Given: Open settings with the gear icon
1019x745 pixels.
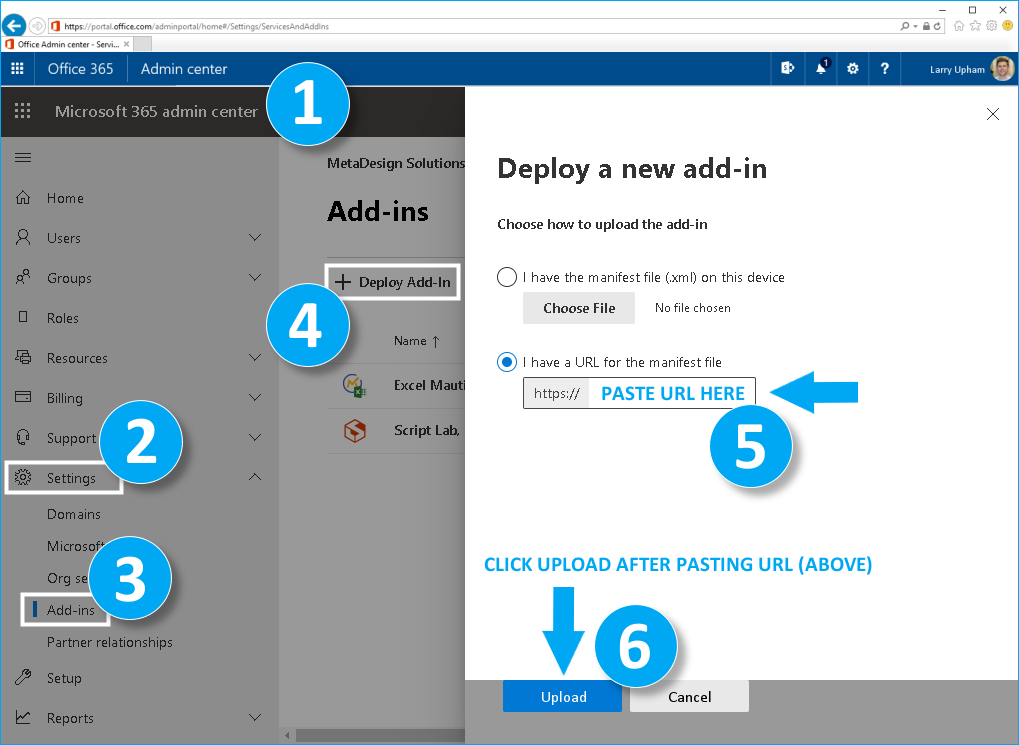Looking at the screenshot, I should pos(852,68).
